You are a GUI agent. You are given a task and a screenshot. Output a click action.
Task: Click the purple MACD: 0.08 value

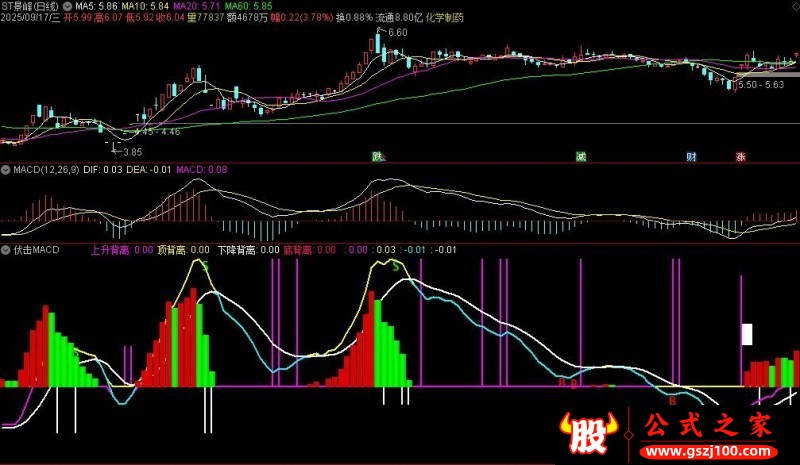pyautogui.click(x=202, y=170)
